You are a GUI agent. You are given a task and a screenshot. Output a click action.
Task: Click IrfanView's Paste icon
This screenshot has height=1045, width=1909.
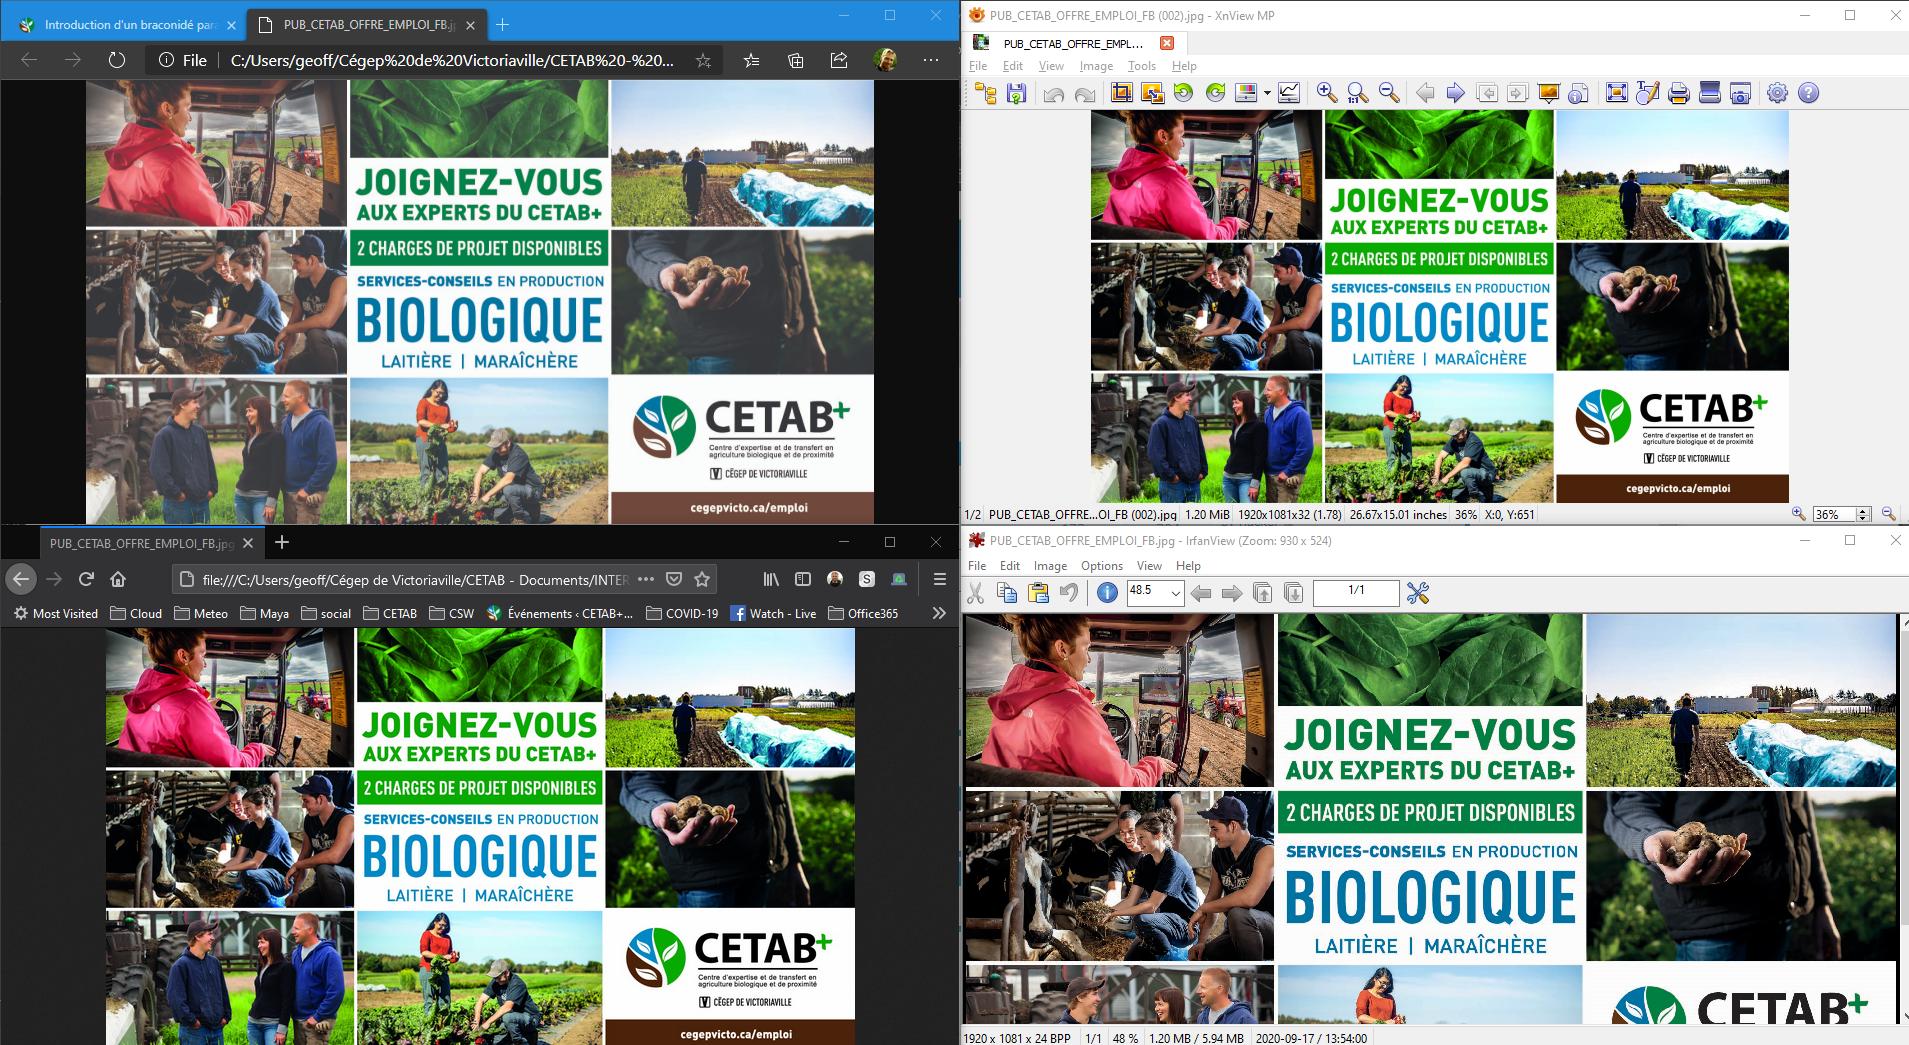click(1038, 593)
